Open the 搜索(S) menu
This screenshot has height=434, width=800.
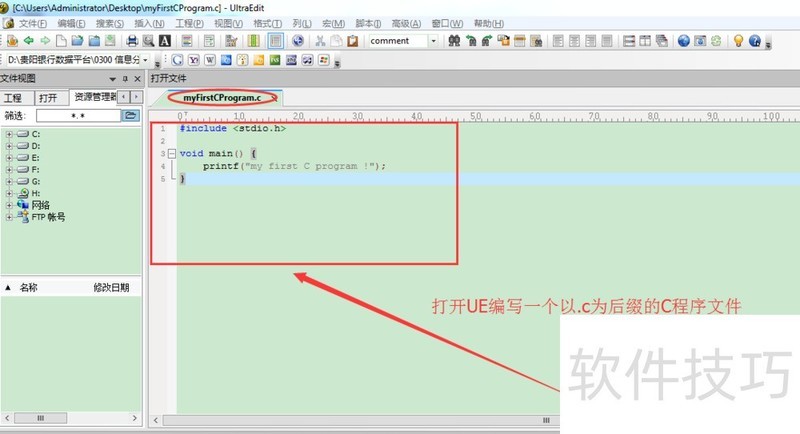pyautogui.click(x=110, y=23)
